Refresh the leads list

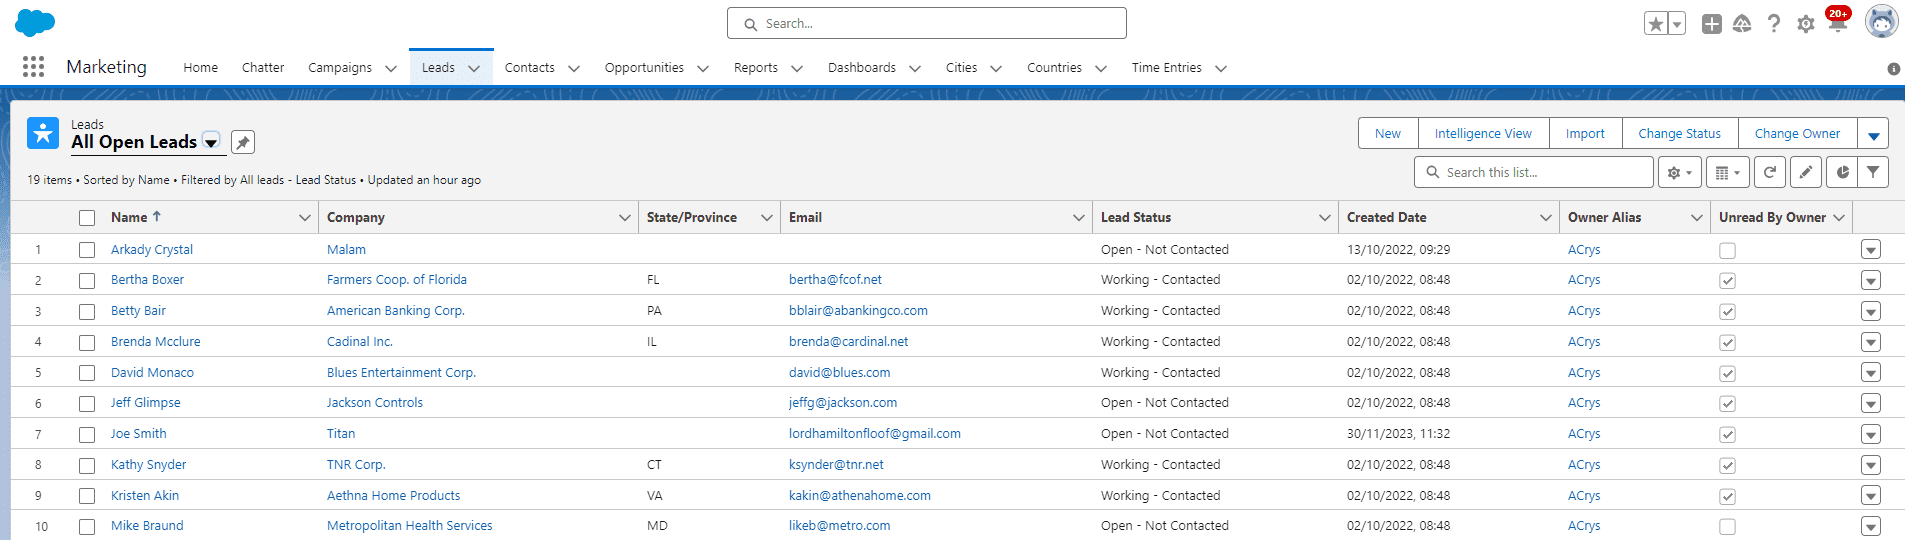click(1770, 172)
